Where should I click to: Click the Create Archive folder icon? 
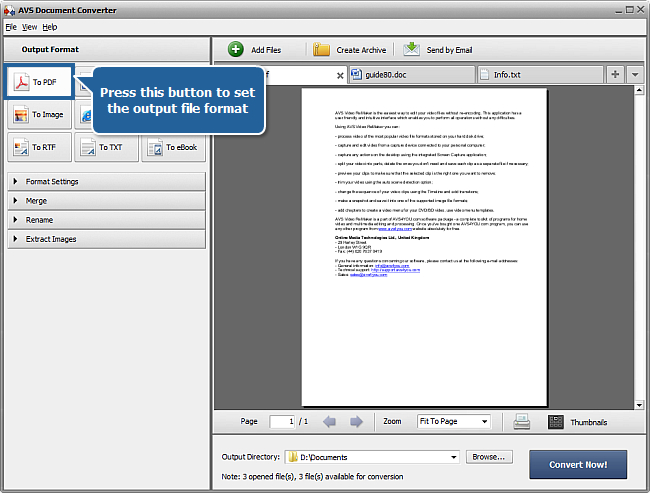(x=321, y=49)
